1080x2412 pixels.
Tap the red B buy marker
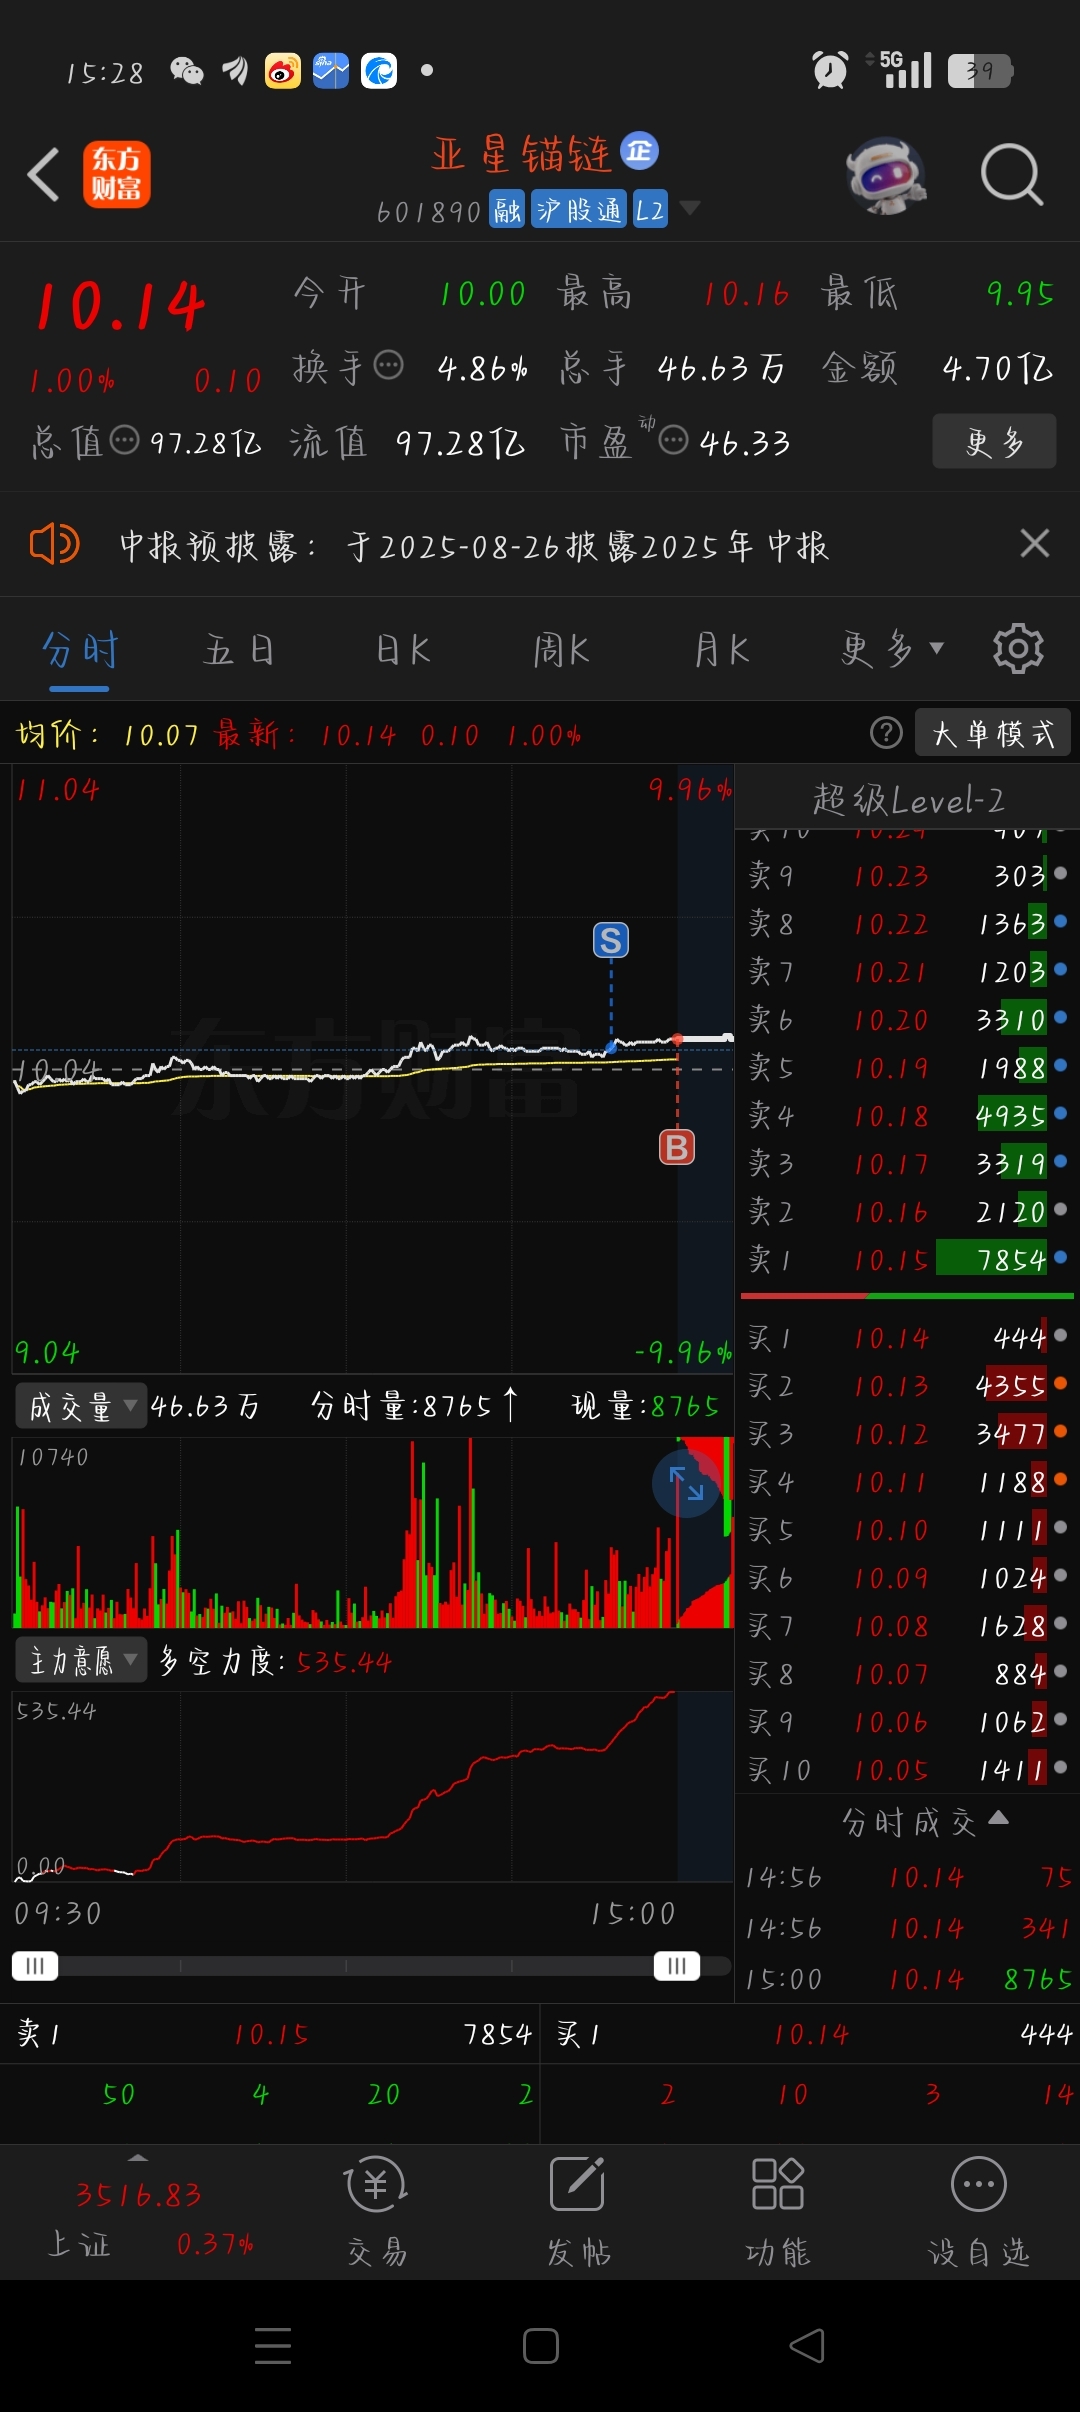(x=677, y=1147)
